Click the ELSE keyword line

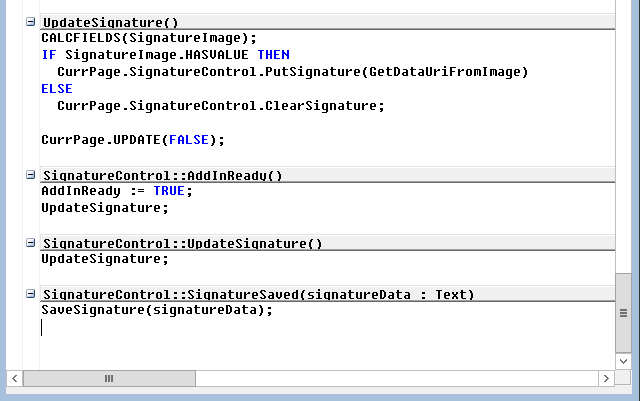[57, 88]
